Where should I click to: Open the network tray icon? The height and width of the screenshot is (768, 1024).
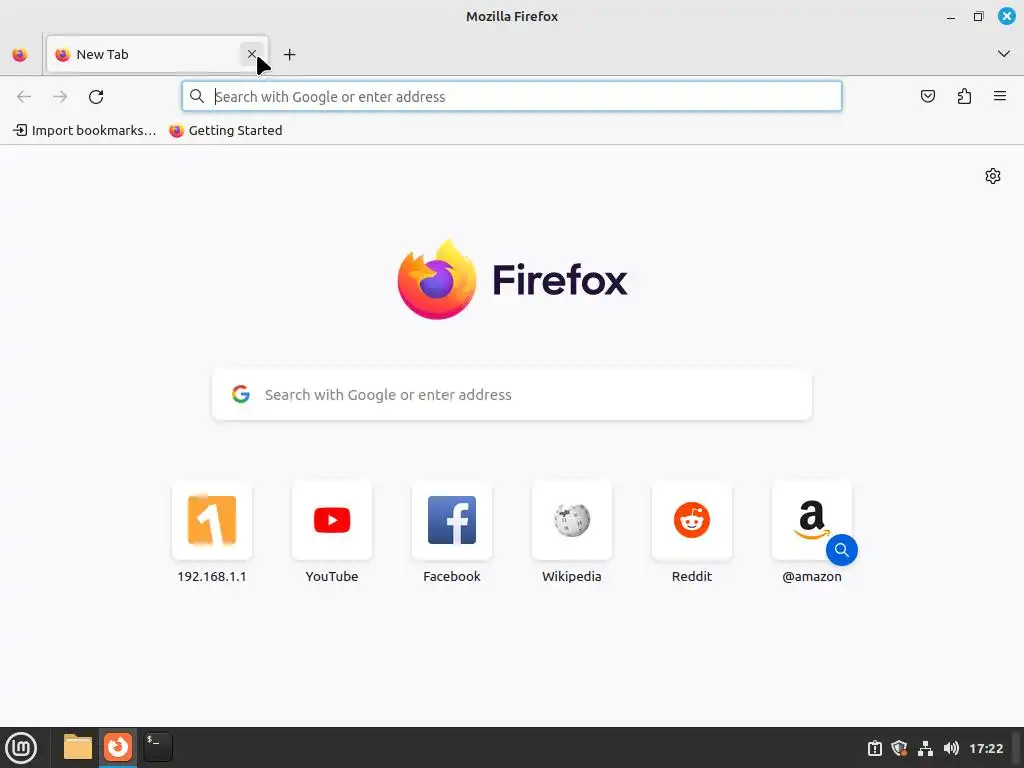click(925, 748)
